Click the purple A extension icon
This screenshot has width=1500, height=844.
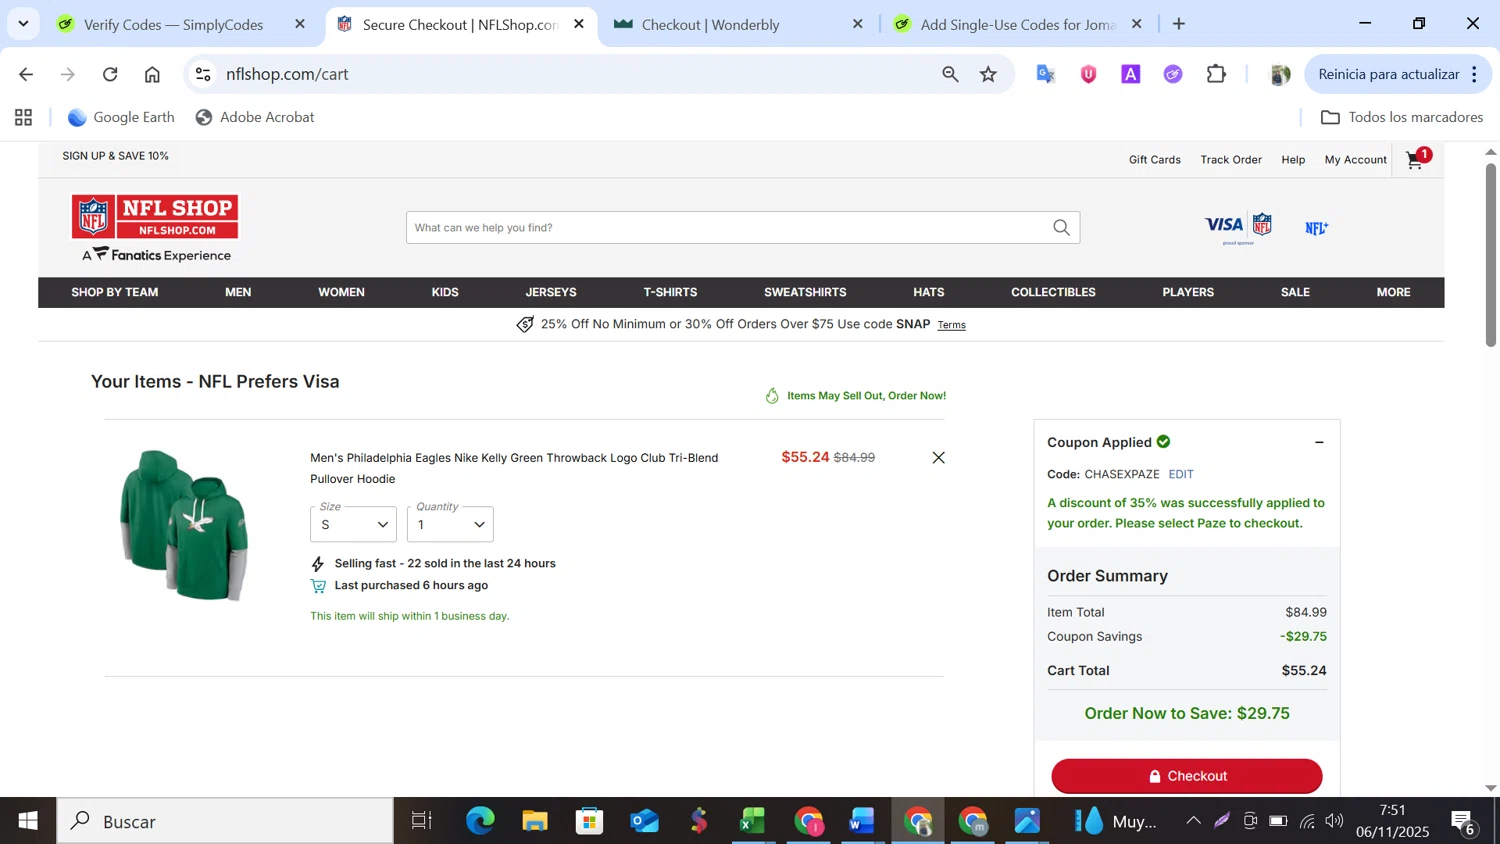pyautogui.click(x=1131, y=74)
